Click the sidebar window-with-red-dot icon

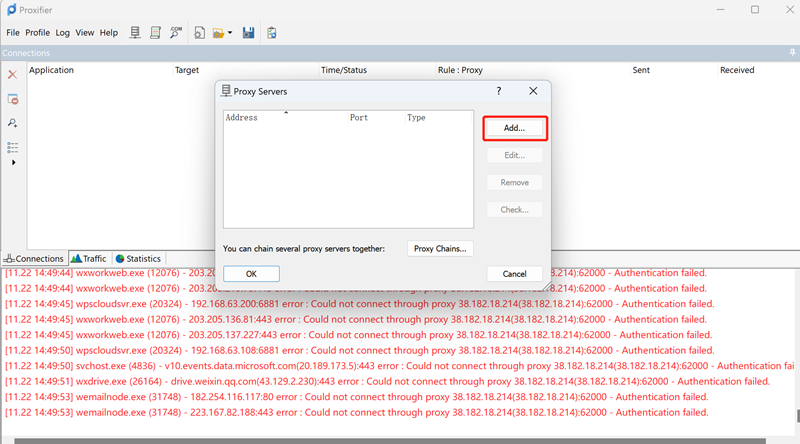(13, 100)
